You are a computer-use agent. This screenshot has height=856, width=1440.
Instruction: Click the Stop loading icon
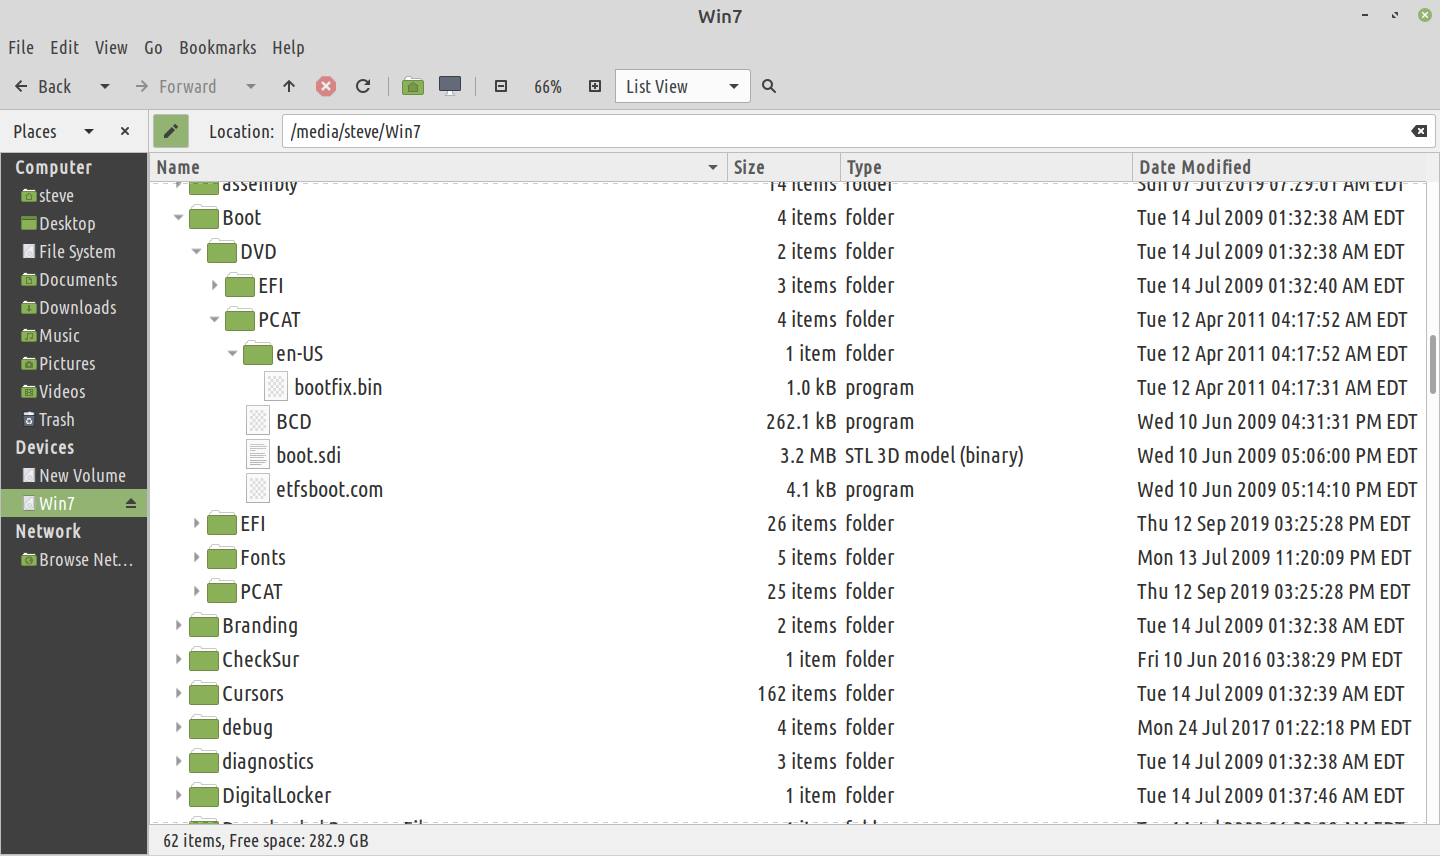tap(326, 87)
